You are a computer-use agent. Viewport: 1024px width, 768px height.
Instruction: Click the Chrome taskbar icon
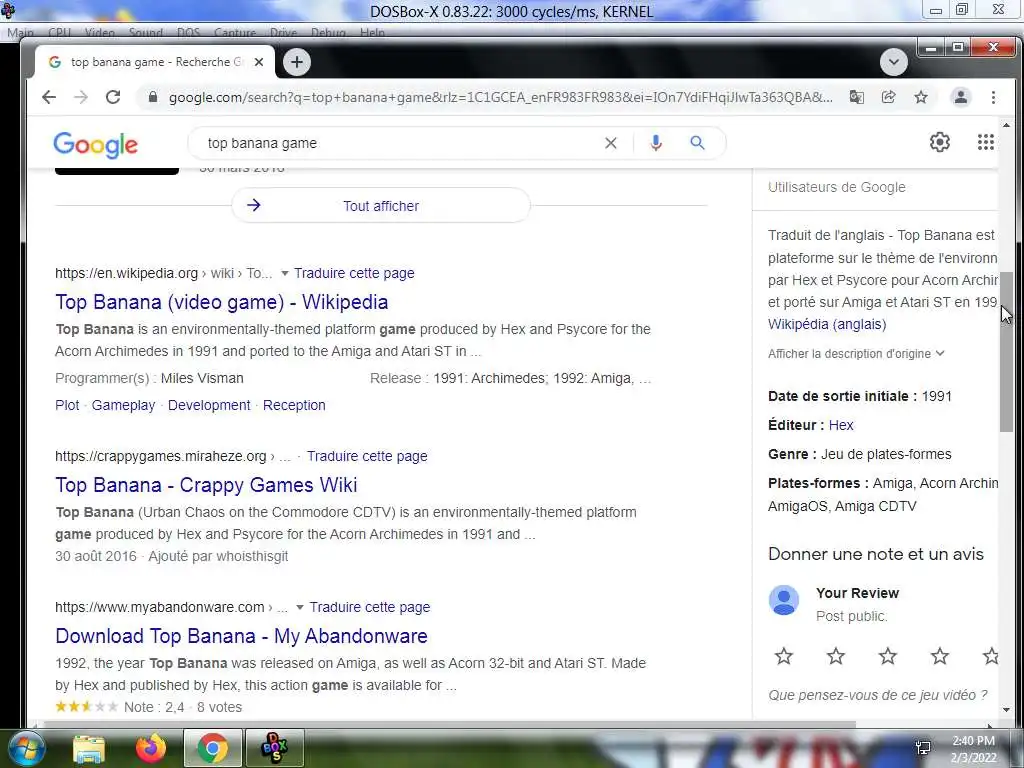coord(212,748)
